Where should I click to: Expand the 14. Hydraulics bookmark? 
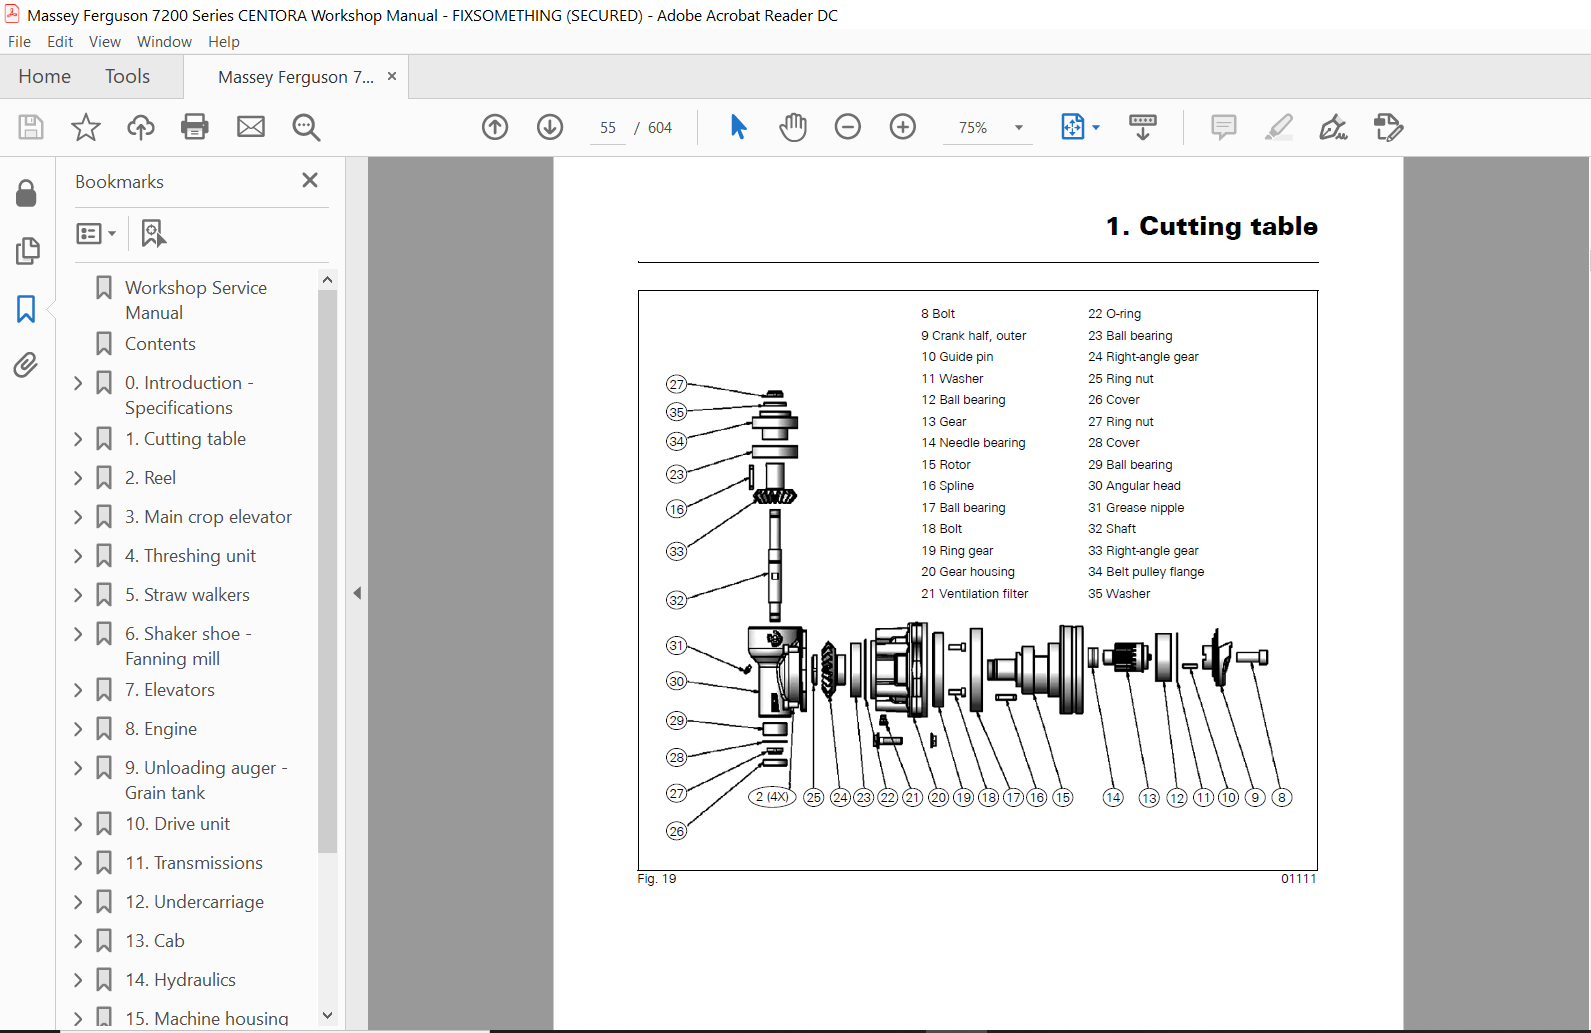[78, 980]
